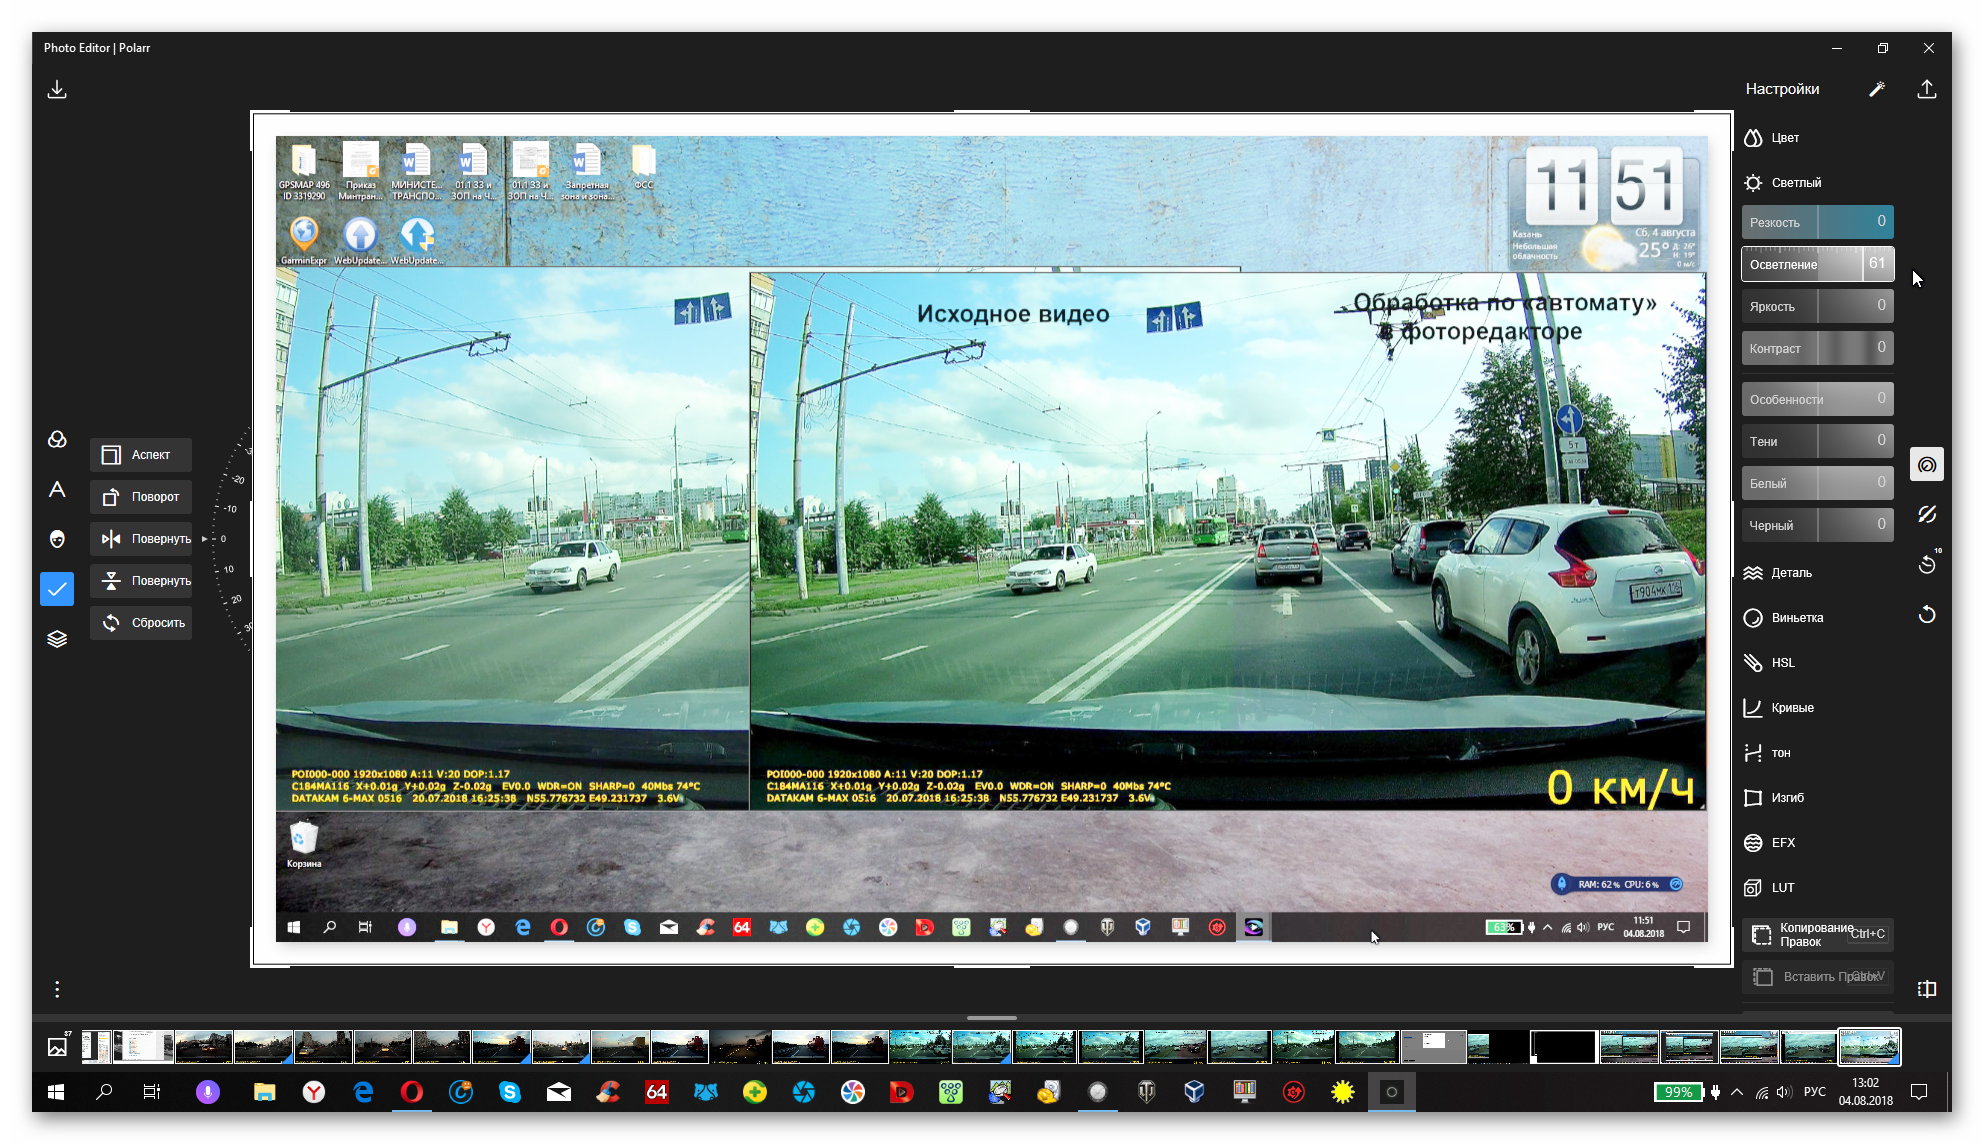
Task: Click the import photo download icon
Action: coord(57,90)
